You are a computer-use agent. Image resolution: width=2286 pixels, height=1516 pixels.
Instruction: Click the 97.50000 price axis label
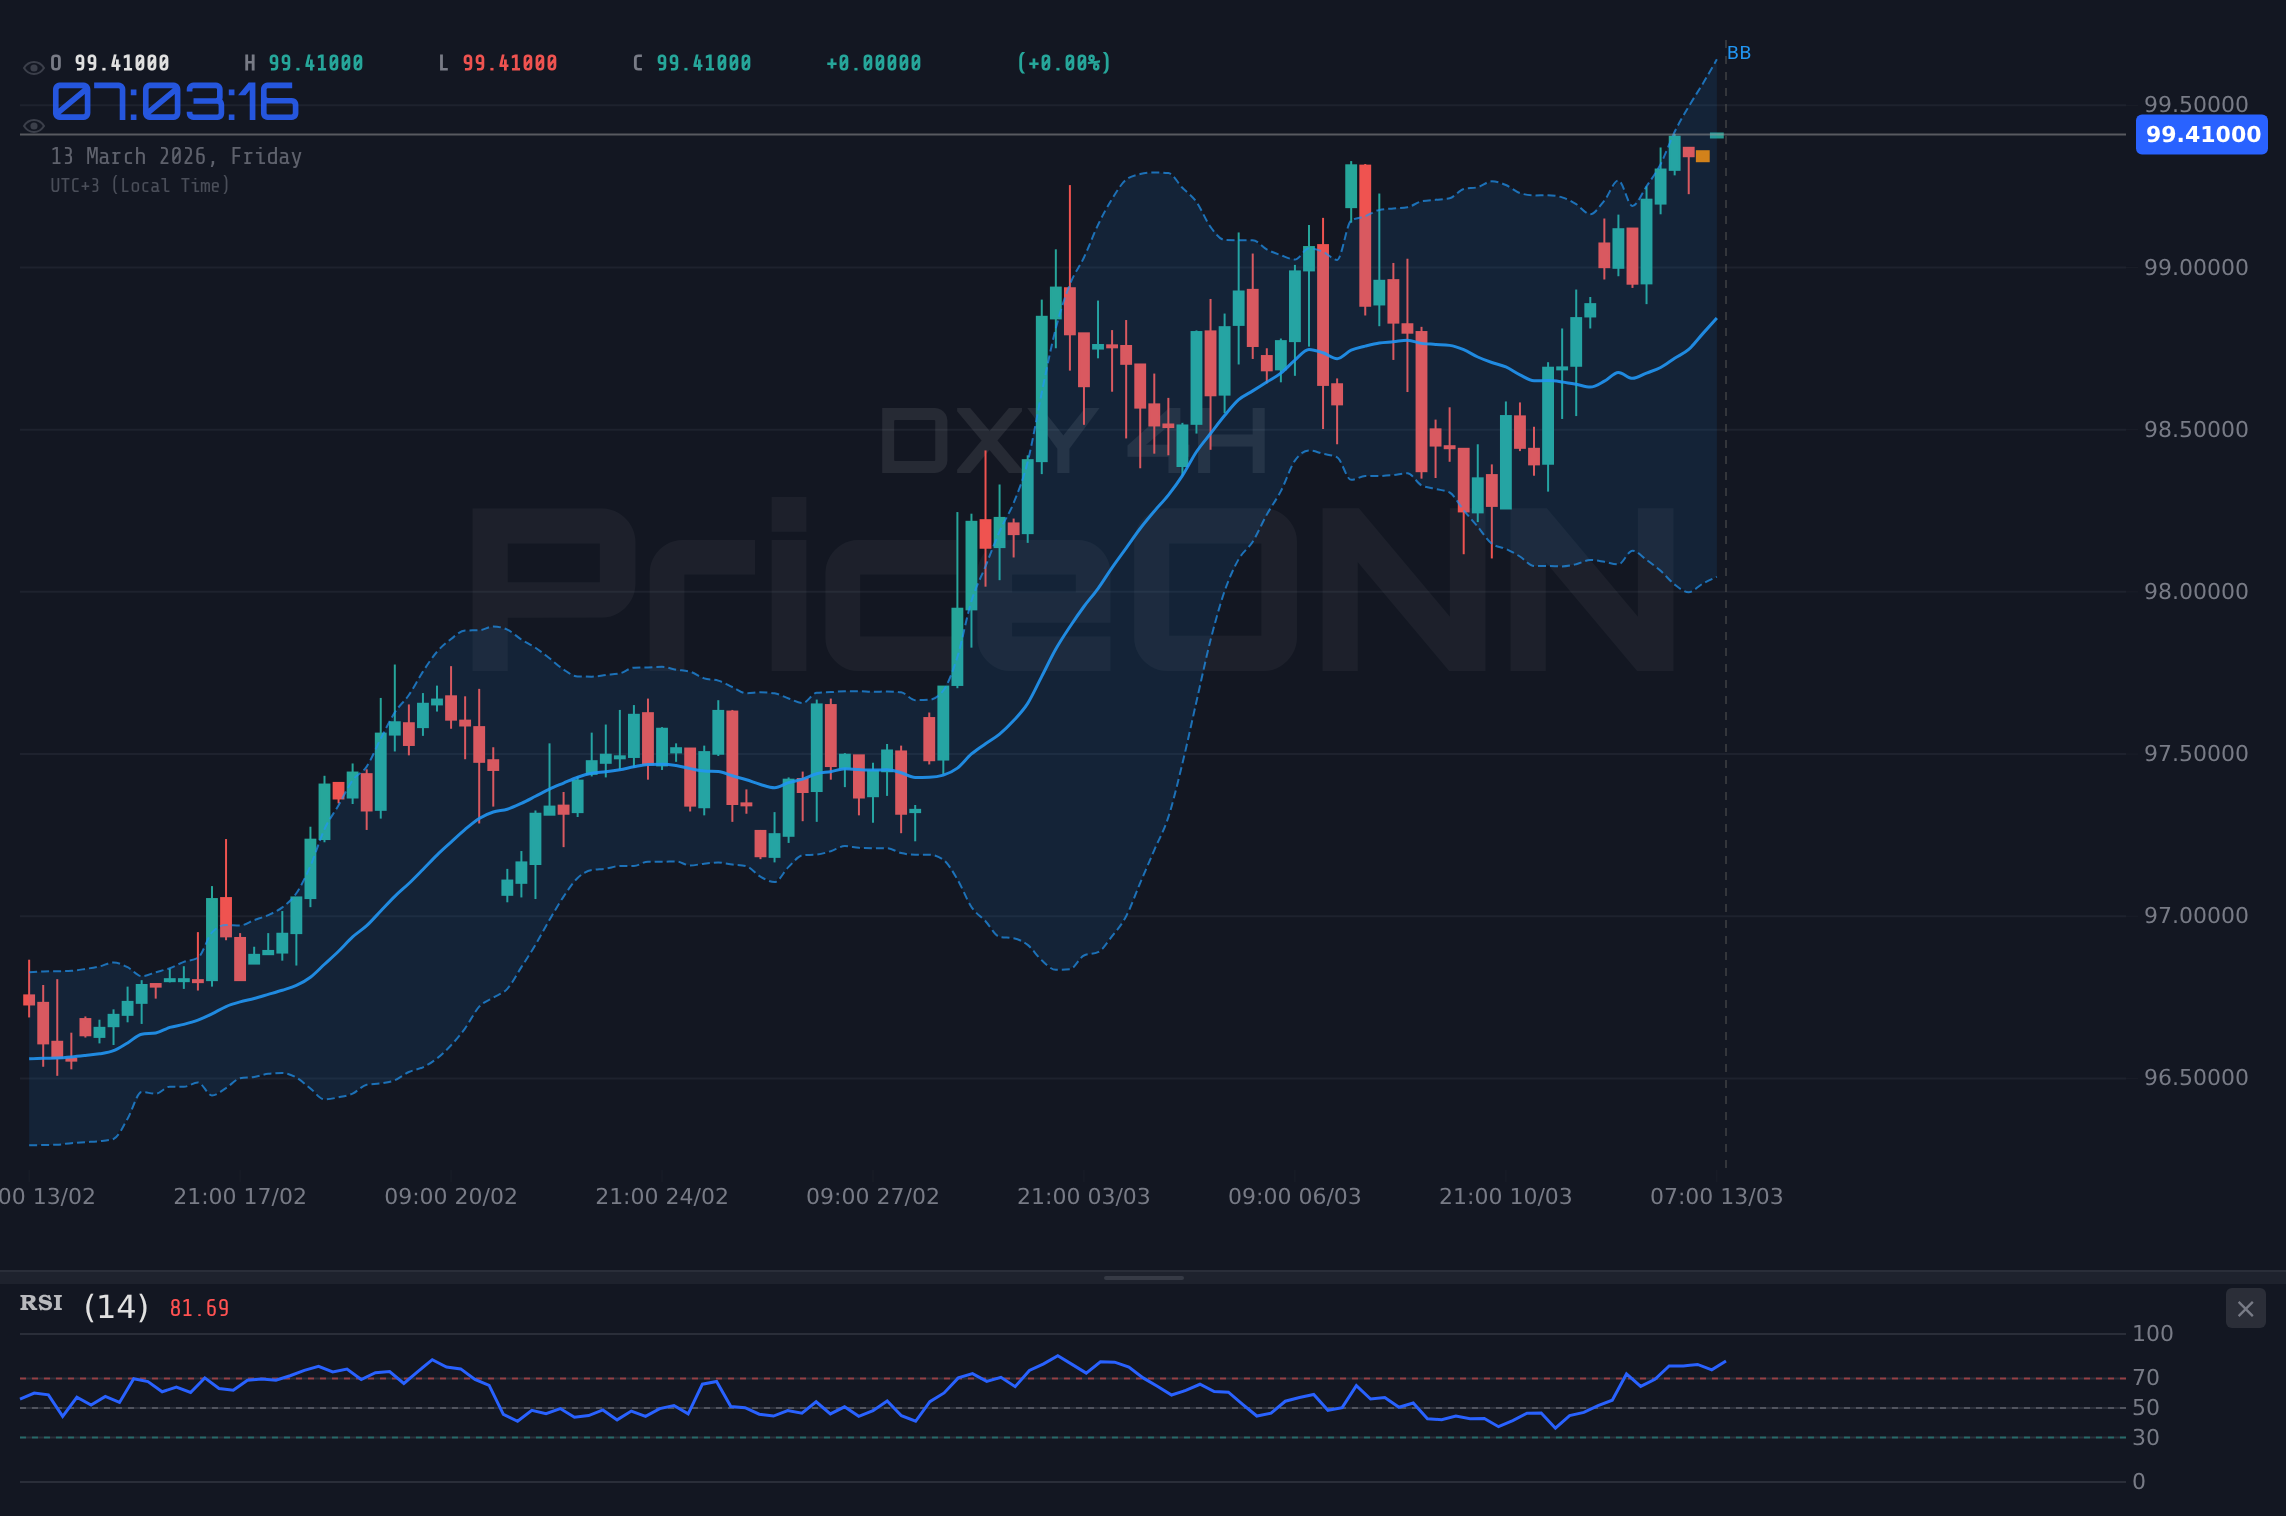[2195, 753]
